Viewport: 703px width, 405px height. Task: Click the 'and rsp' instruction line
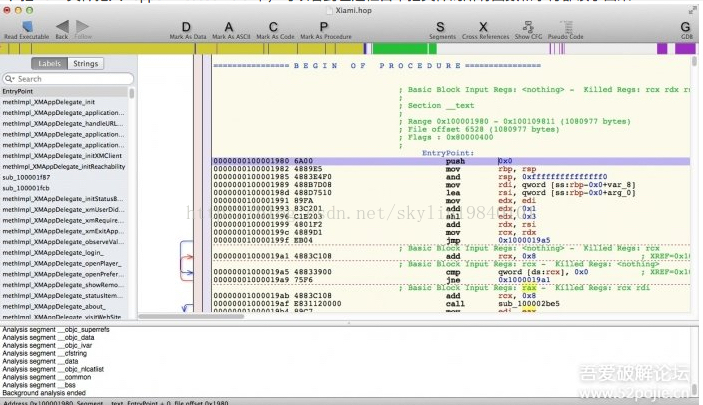click(x=451, y=177)
